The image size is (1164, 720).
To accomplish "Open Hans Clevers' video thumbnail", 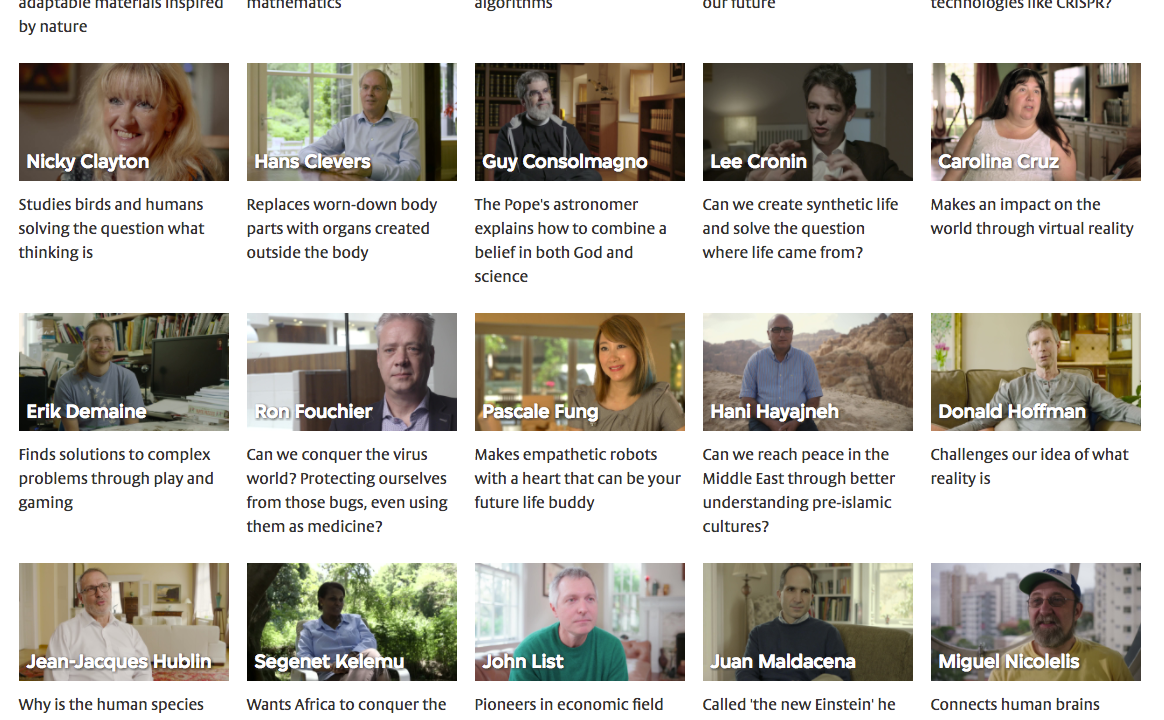I will point(352,122).
